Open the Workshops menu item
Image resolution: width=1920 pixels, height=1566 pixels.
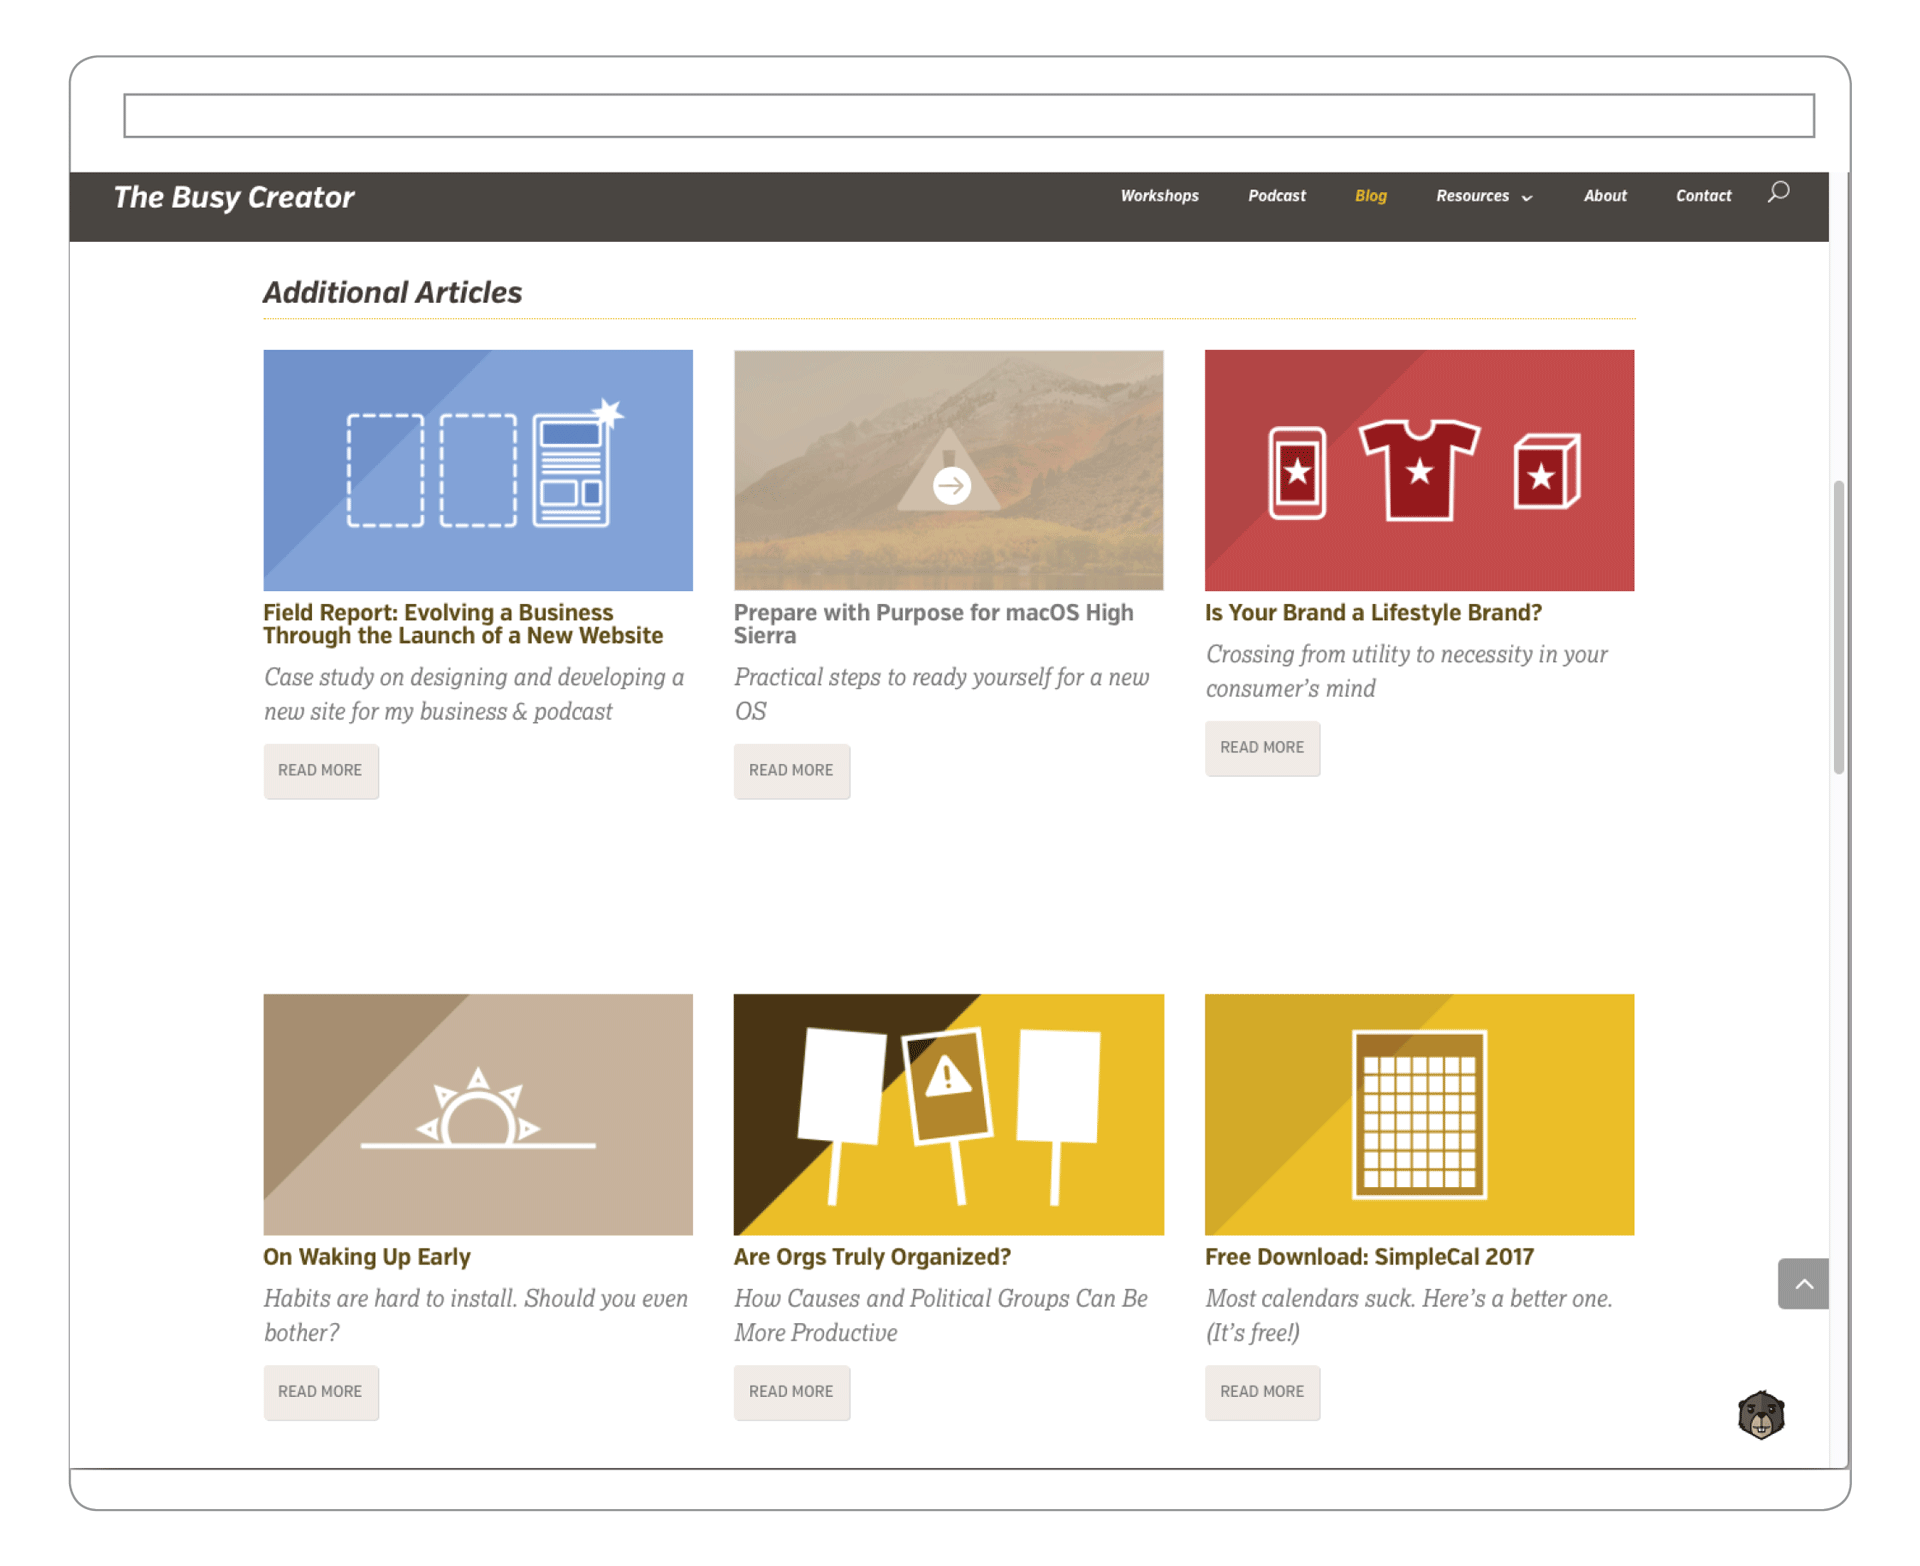point(1158,196)
